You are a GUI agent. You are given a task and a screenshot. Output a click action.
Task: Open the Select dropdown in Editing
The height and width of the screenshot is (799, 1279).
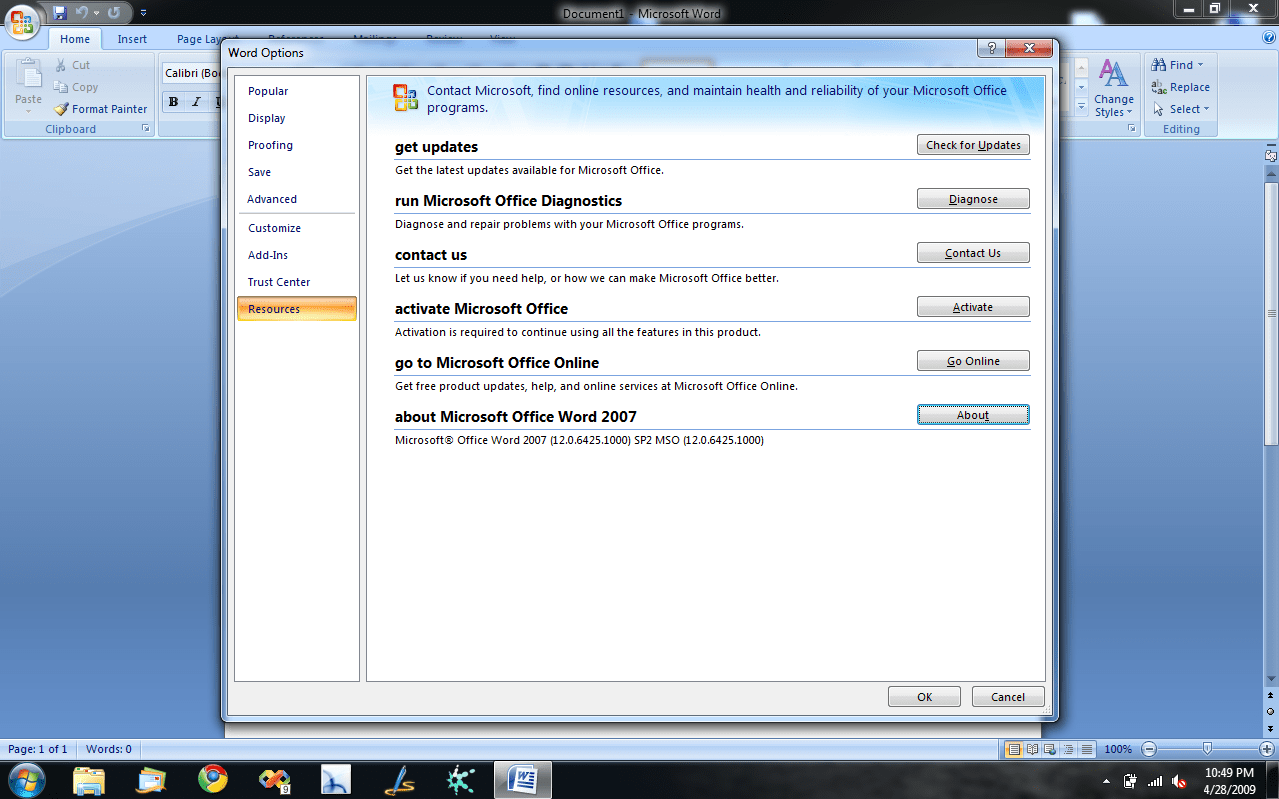pyautogui.click(x=1181, y=109)
